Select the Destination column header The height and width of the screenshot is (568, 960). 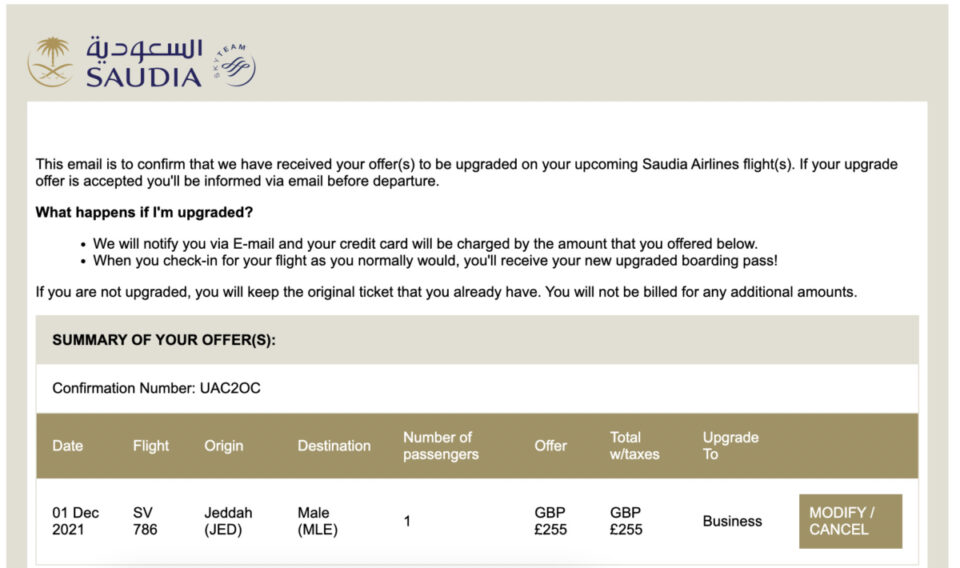coord(334,446)
